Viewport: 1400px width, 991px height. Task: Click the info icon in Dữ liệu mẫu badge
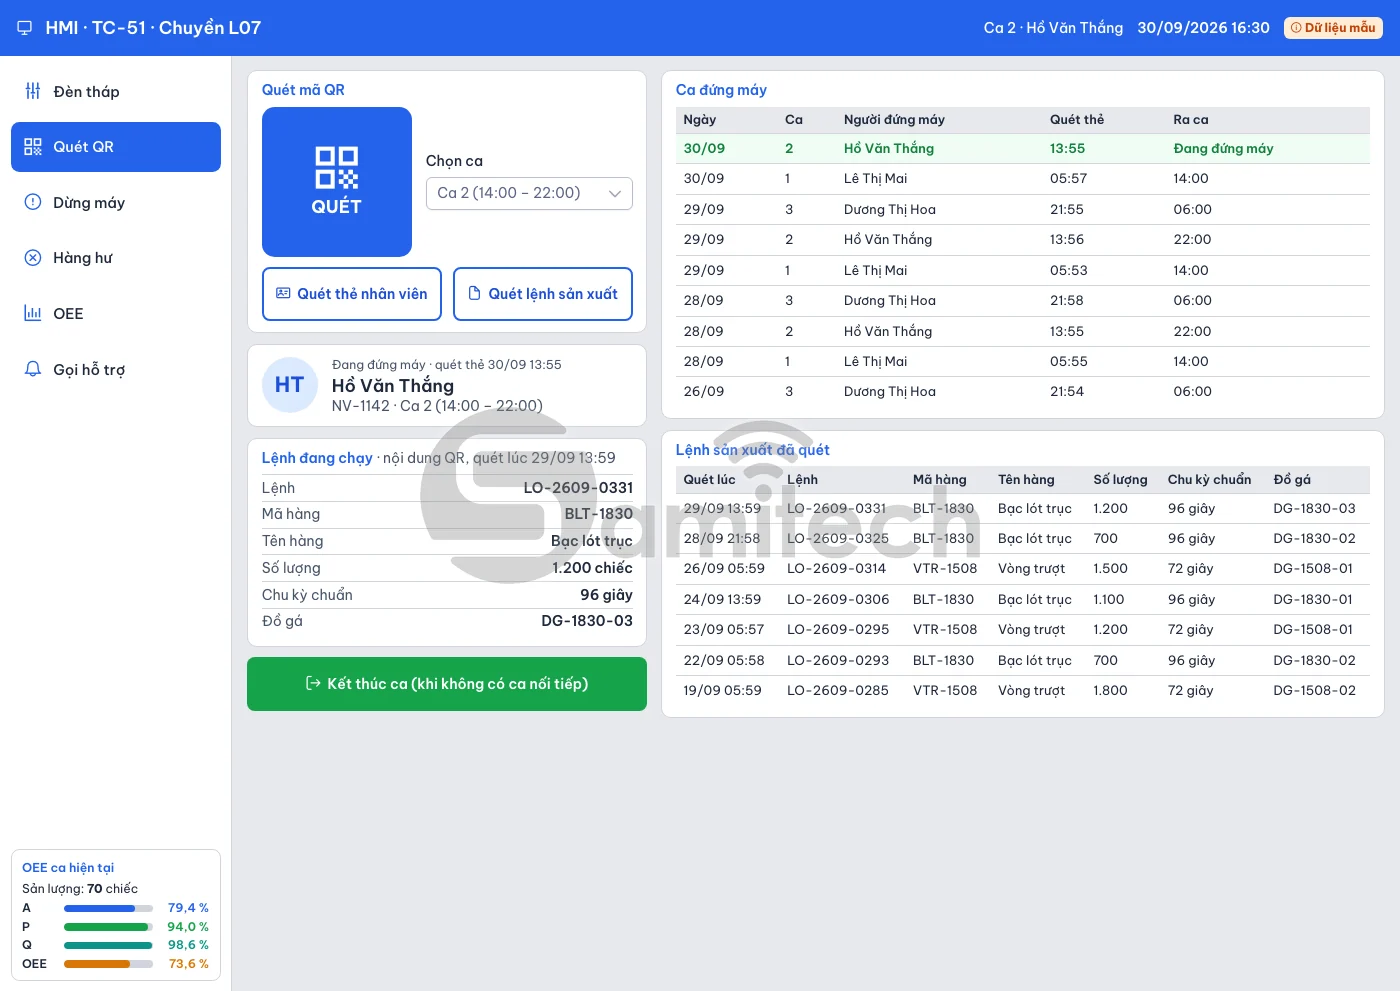tap(1296, 28)
